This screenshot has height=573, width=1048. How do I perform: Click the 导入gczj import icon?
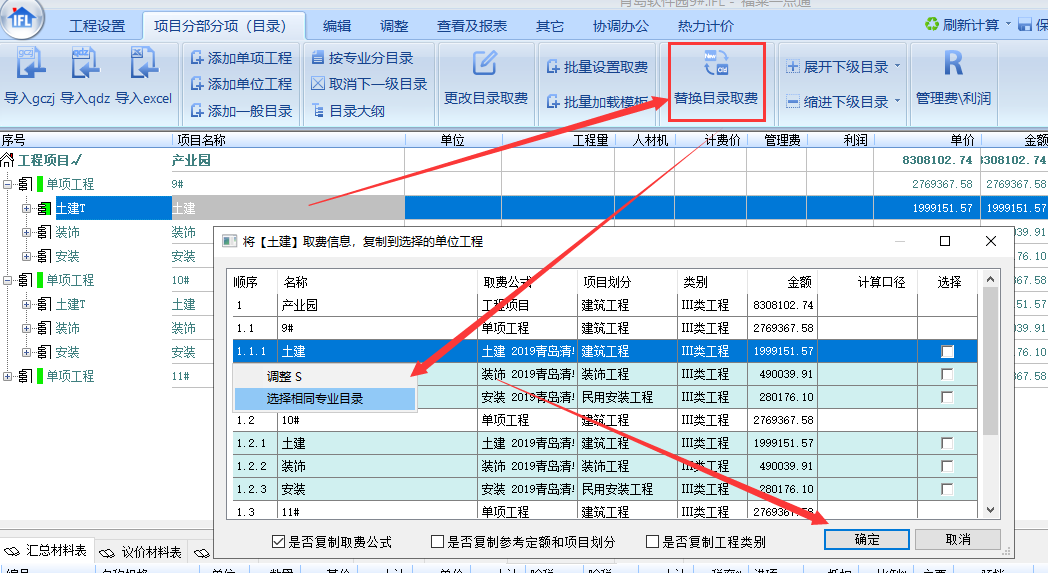[32, 66]
